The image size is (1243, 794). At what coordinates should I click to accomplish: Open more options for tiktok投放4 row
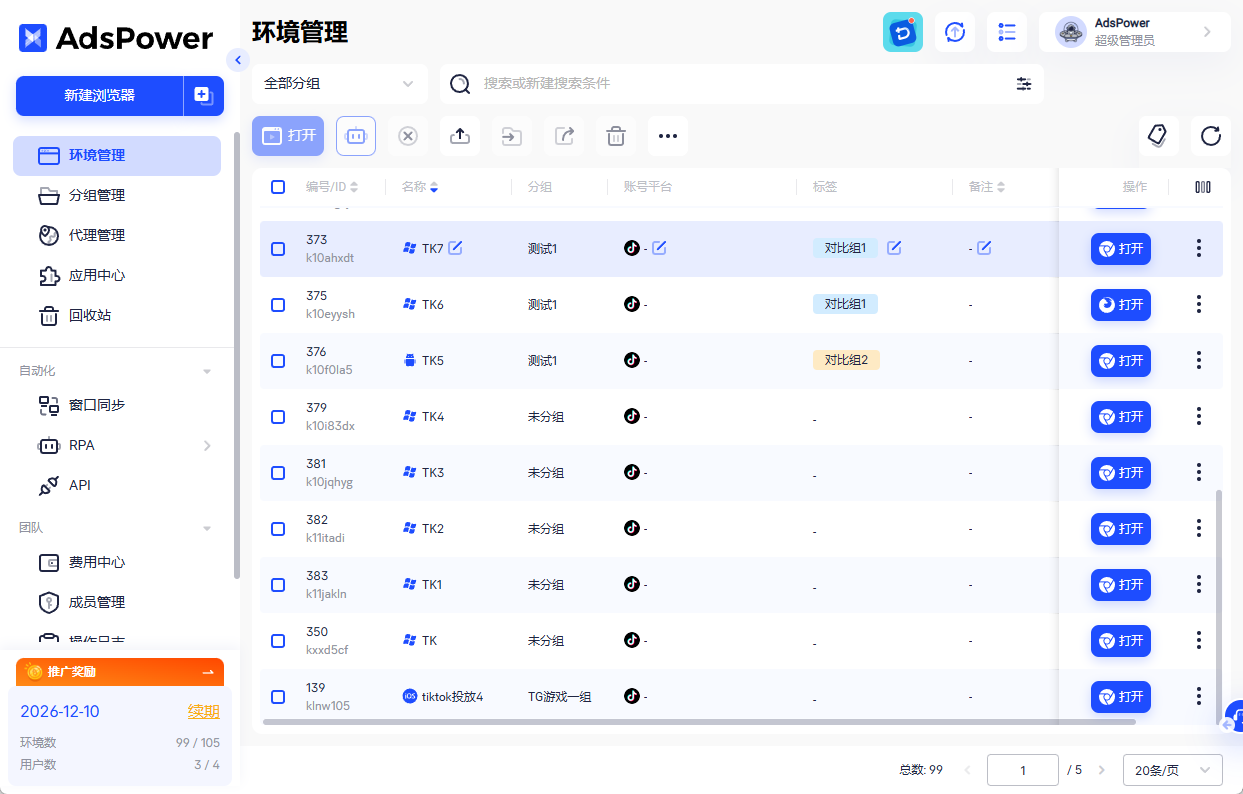point(1199,696)
